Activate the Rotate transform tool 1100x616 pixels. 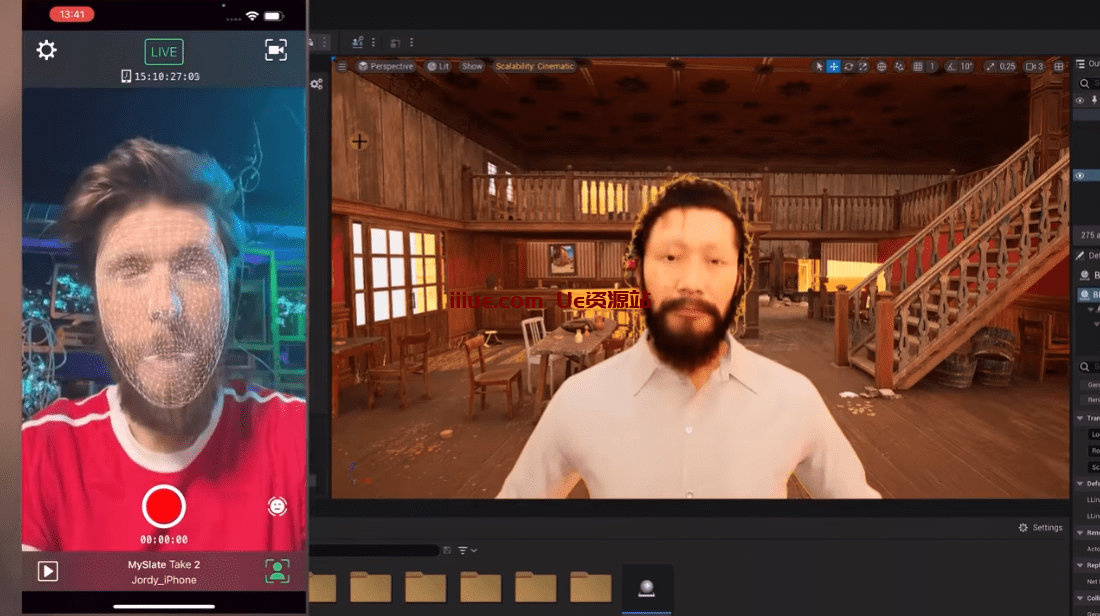(848, 66)
